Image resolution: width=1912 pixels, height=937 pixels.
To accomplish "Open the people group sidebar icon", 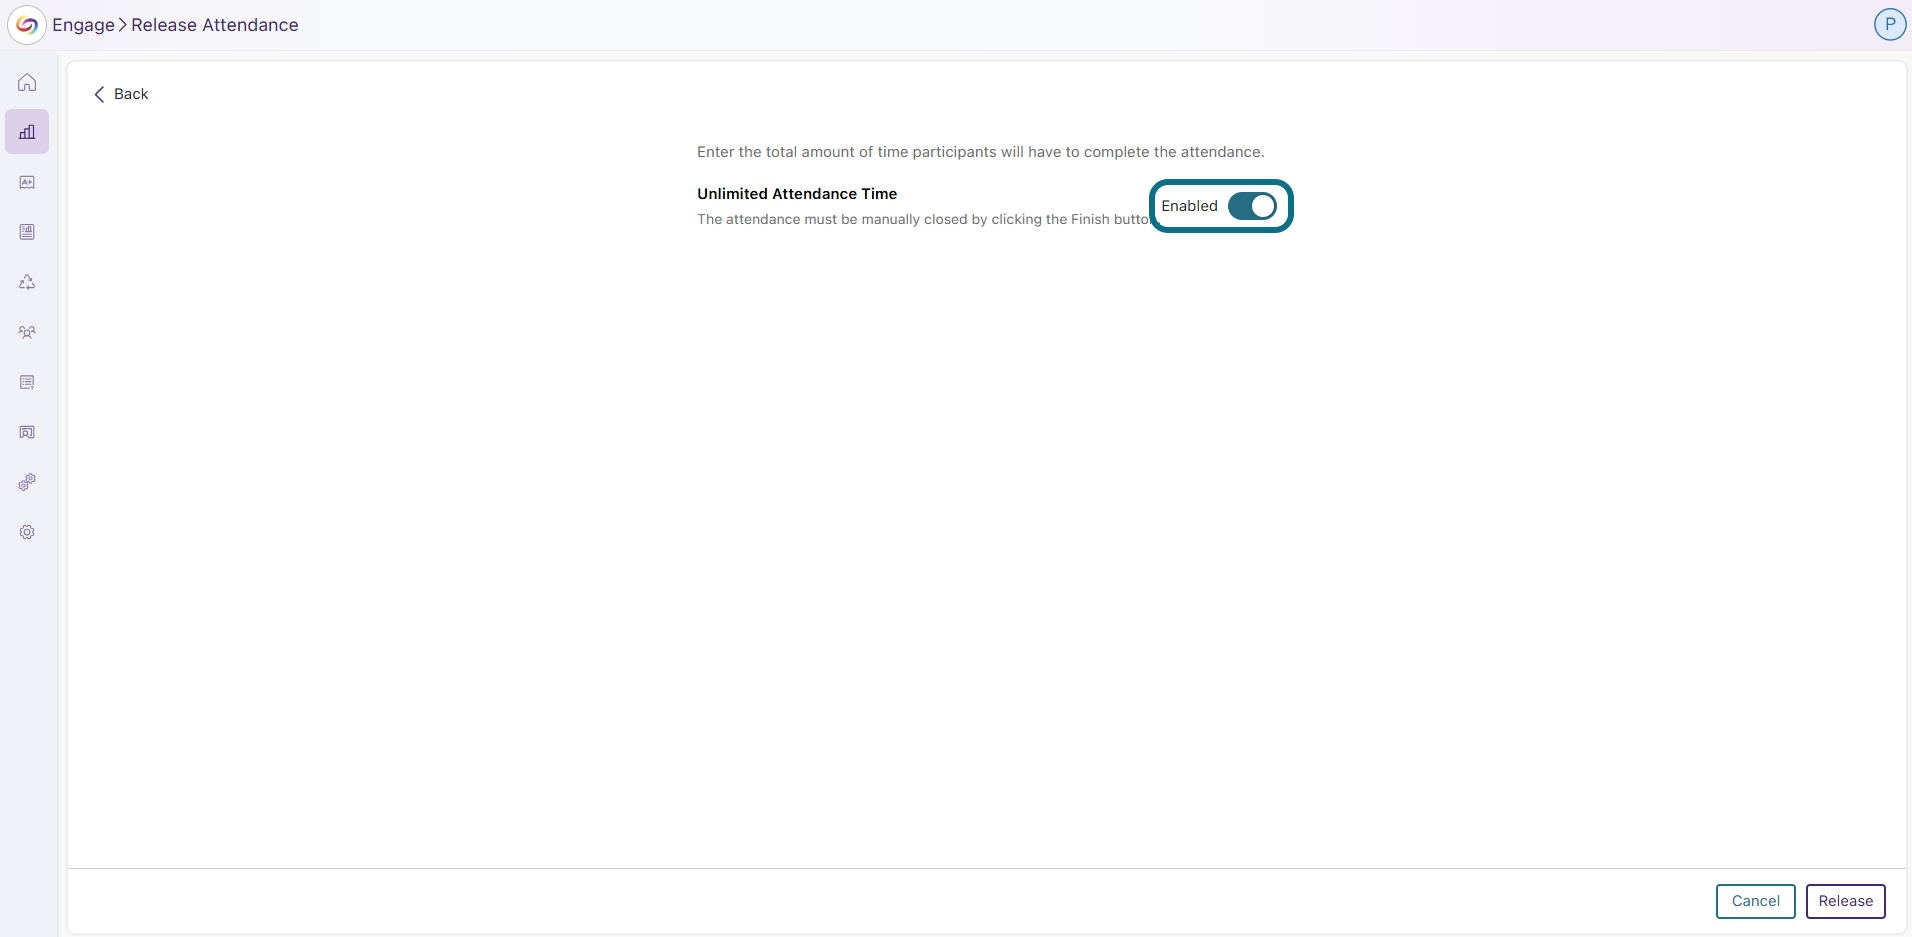I will [x=27, y=332].
